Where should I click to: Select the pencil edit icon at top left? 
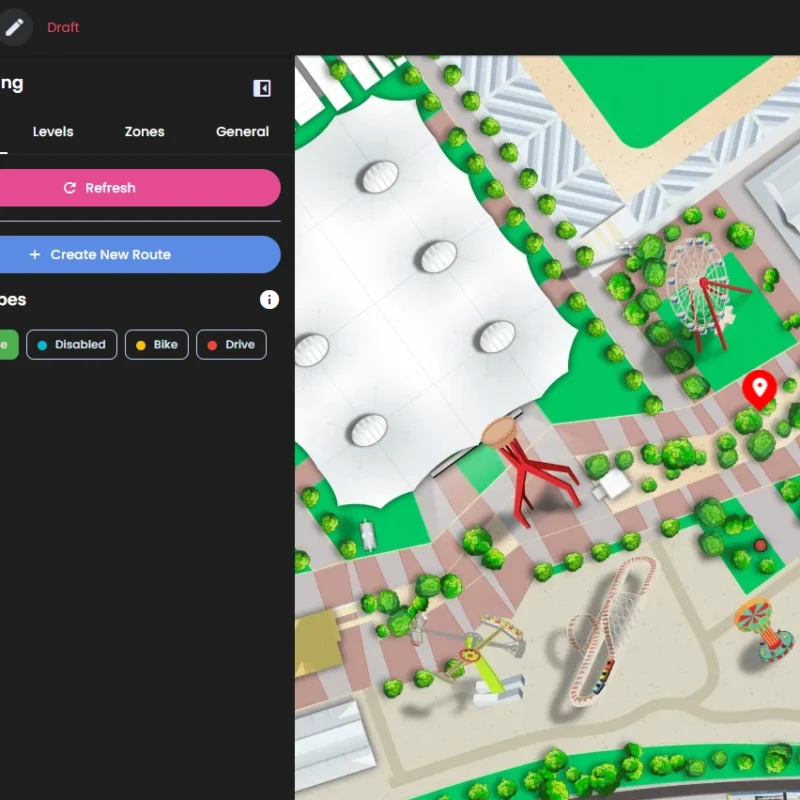(x=16, y=26)
